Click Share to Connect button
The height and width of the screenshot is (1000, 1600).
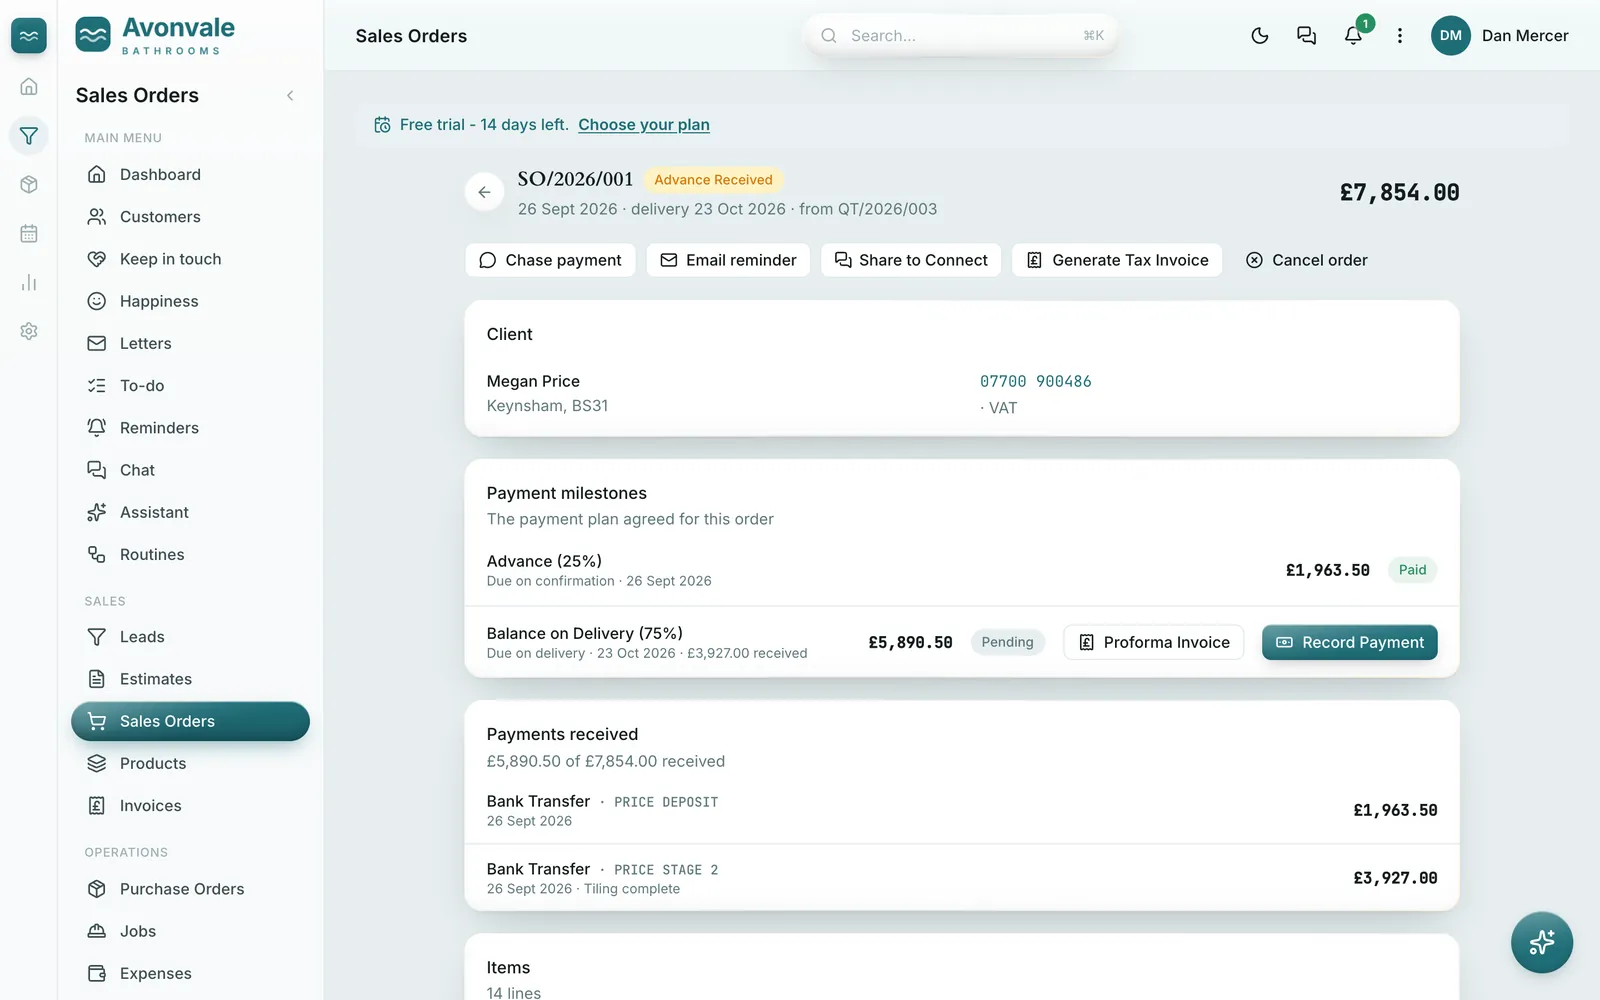(x=911, y=260)
